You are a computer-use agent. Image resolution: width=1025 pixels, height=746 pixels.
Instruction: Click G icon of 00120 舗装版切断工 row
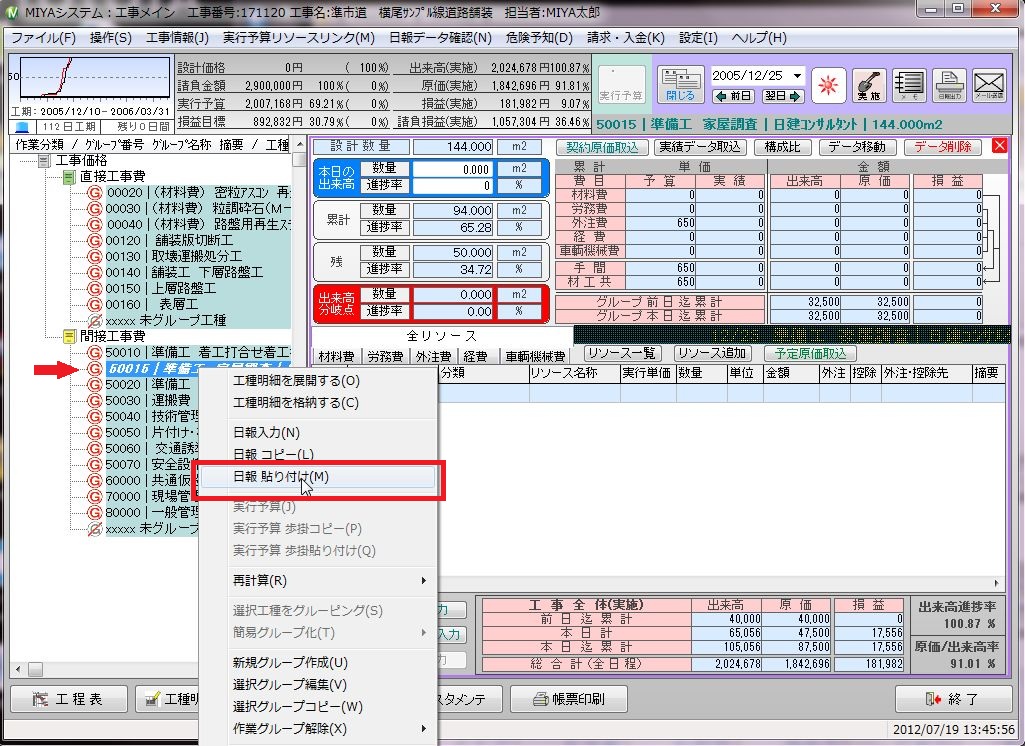point(95,241)
